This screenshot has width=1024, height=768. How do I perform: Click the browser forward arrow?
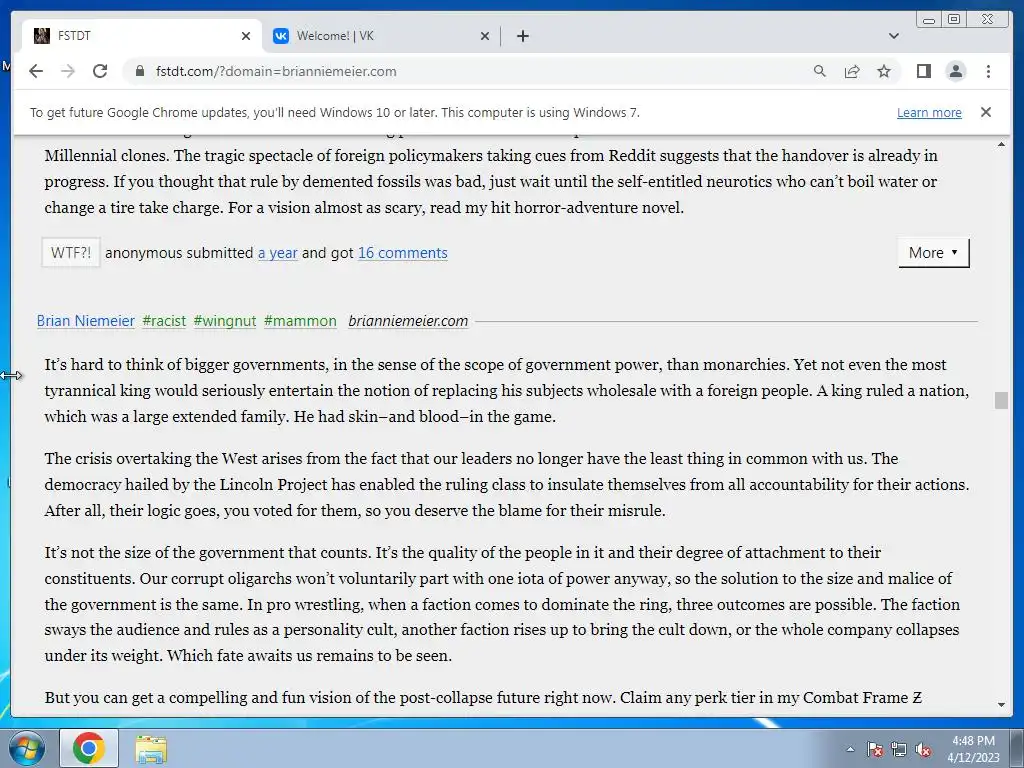click(x=68, y=71)
